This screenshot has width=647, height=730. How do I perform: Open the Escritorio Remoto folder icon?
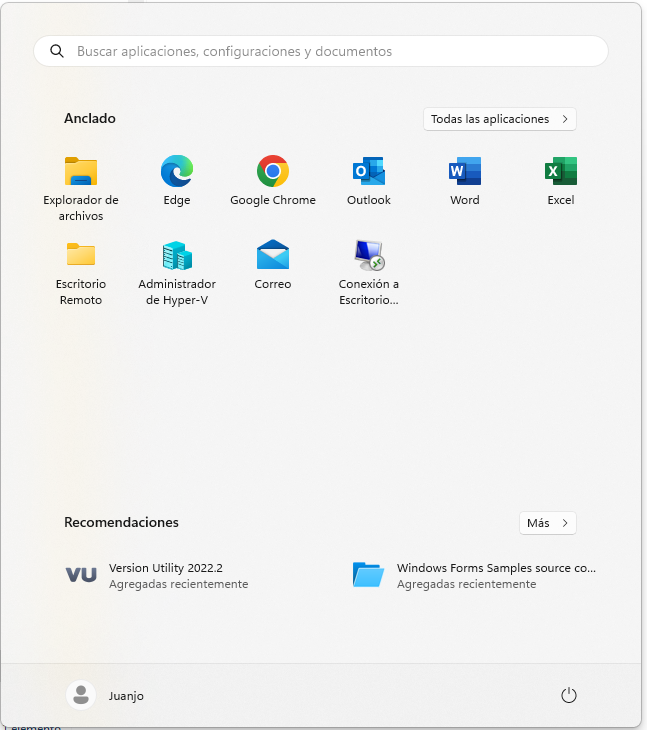pyautogui.click(x=80, y=256)
